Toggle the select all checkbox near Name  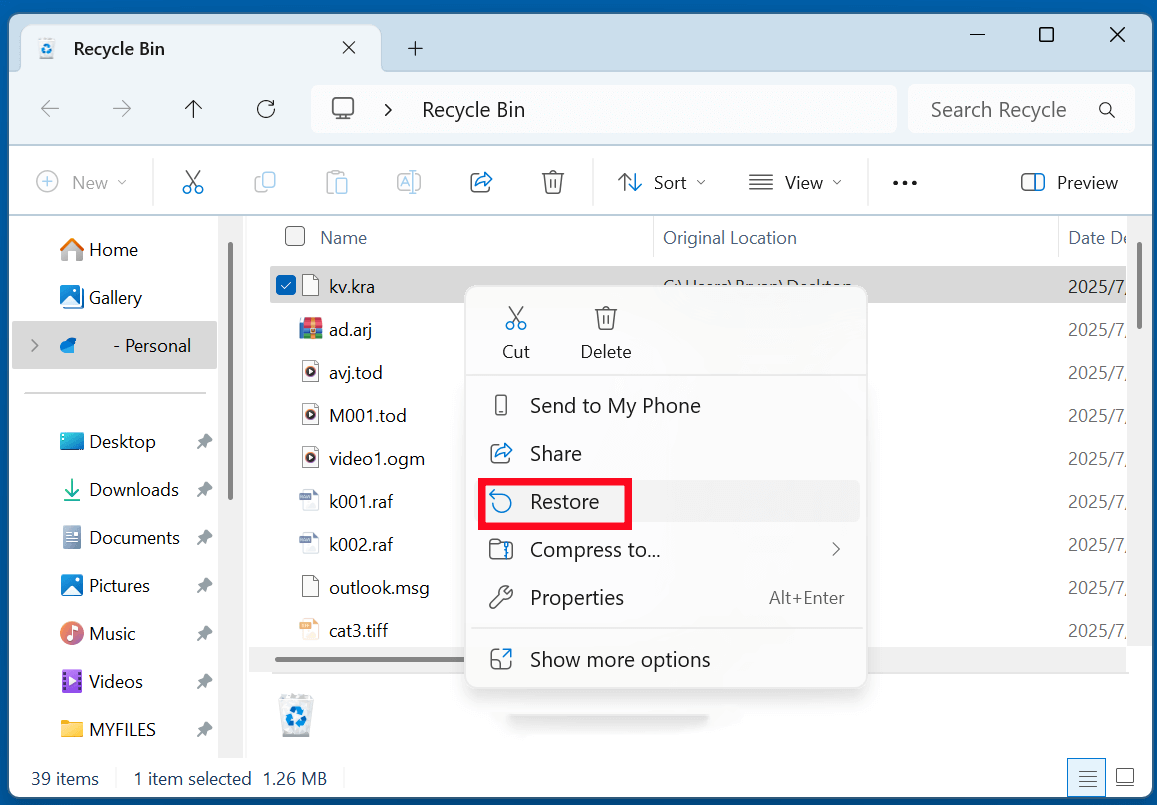point(295,237)
